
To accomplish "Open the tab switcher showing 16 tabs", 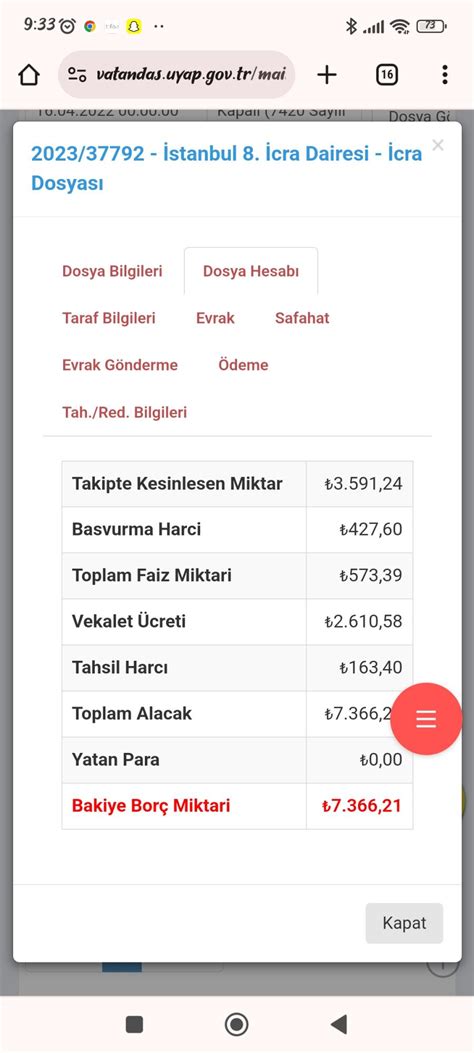I will (386, 75).
